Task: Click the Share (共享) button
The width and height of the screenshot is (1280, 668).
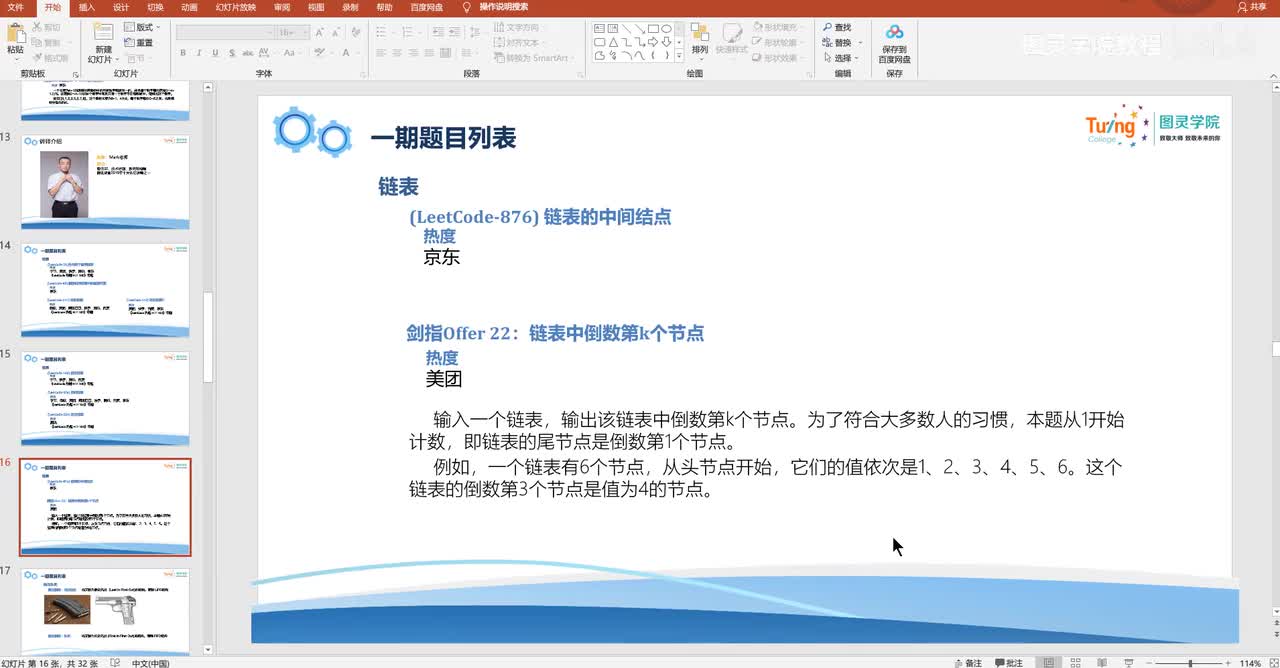Action: click(1251, 7)
